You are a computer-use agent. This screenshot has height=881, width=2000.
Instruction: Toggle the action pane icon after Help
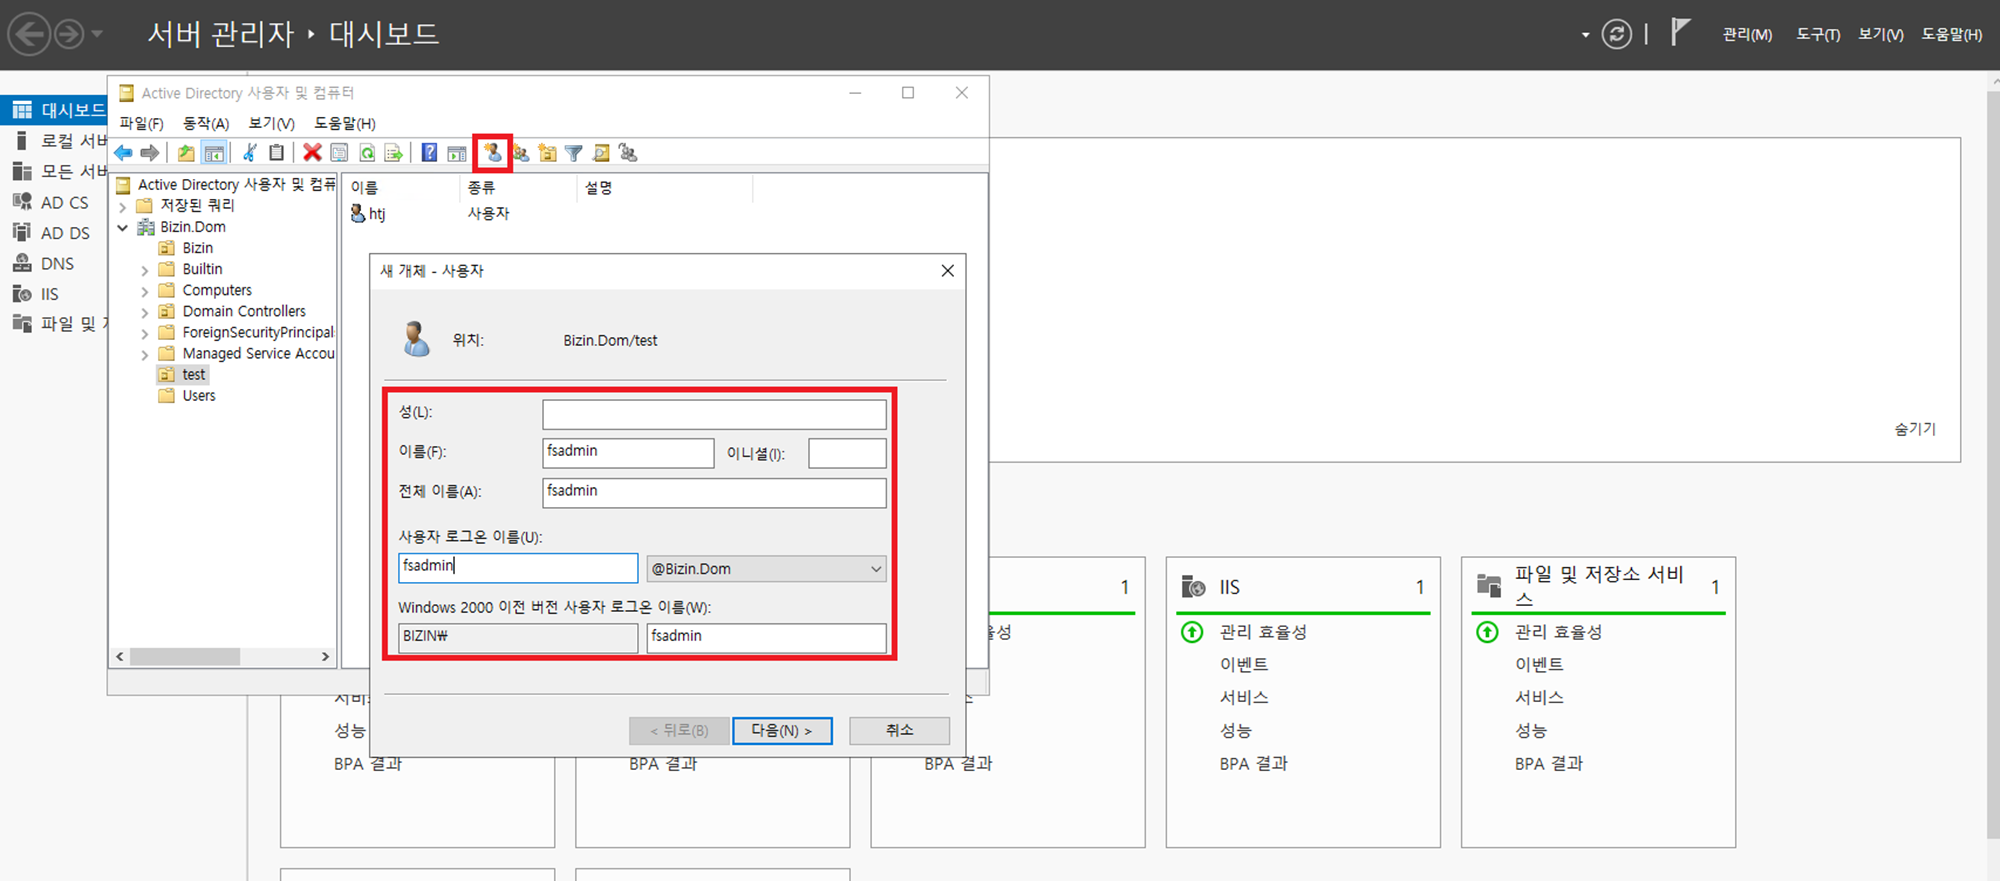tap(457, 153)
